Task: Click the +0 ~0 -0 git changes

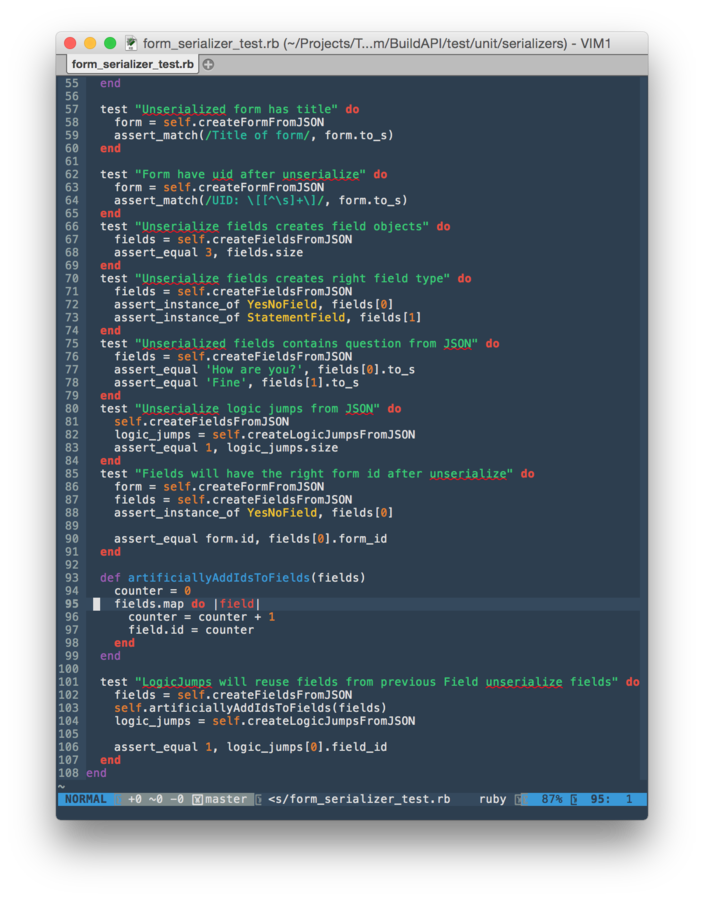Action: pyautogui.click(x=155, y=799)
